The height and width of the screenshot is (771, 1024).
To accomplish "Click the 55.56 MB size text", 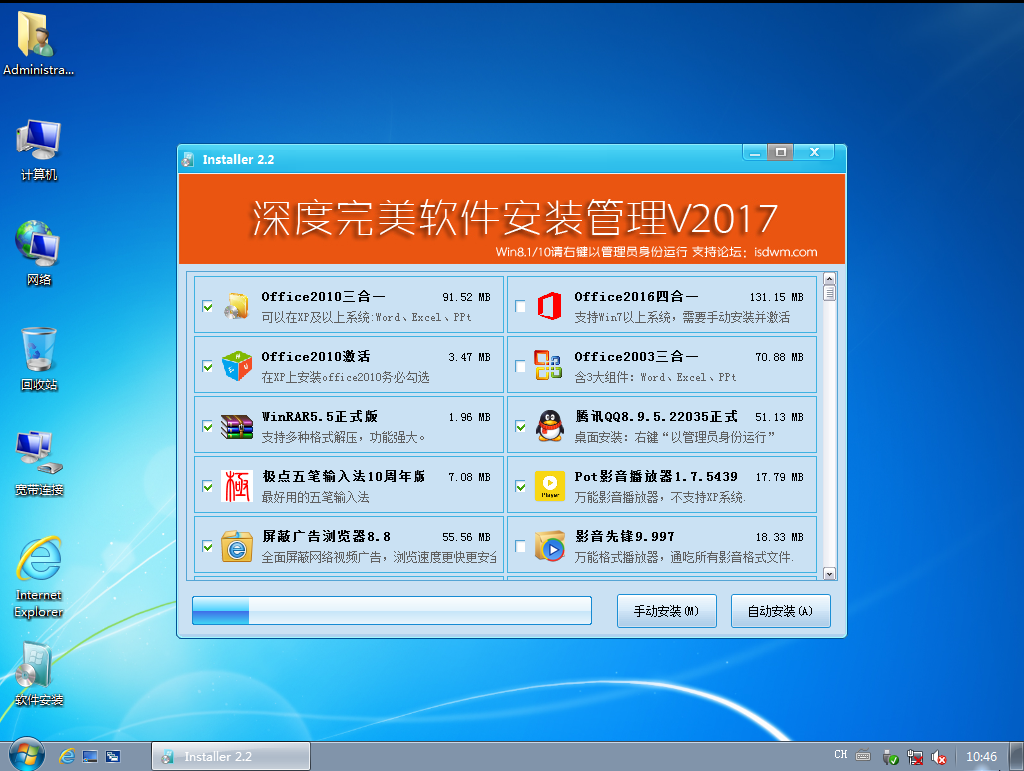I will pyautogui.click(x=466, y=537).
